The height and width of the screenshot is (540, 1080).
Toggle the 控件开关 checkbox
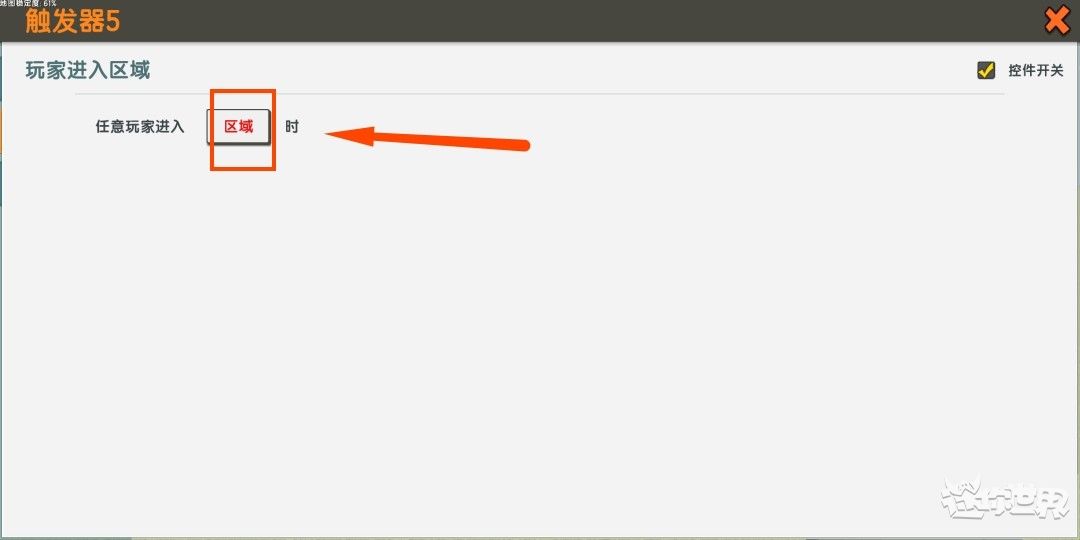[986, 70]
